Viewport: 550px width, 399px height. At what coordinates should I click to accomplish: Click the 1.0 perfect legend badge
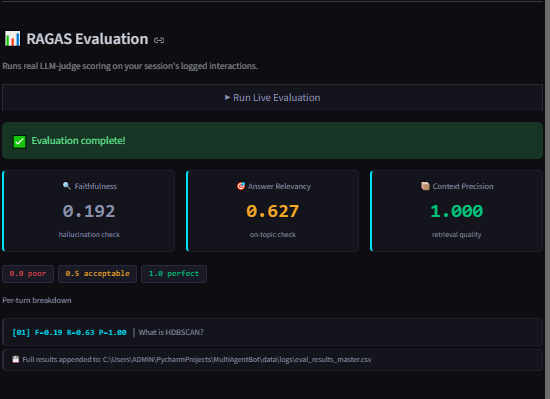click(x=174, y=274)
